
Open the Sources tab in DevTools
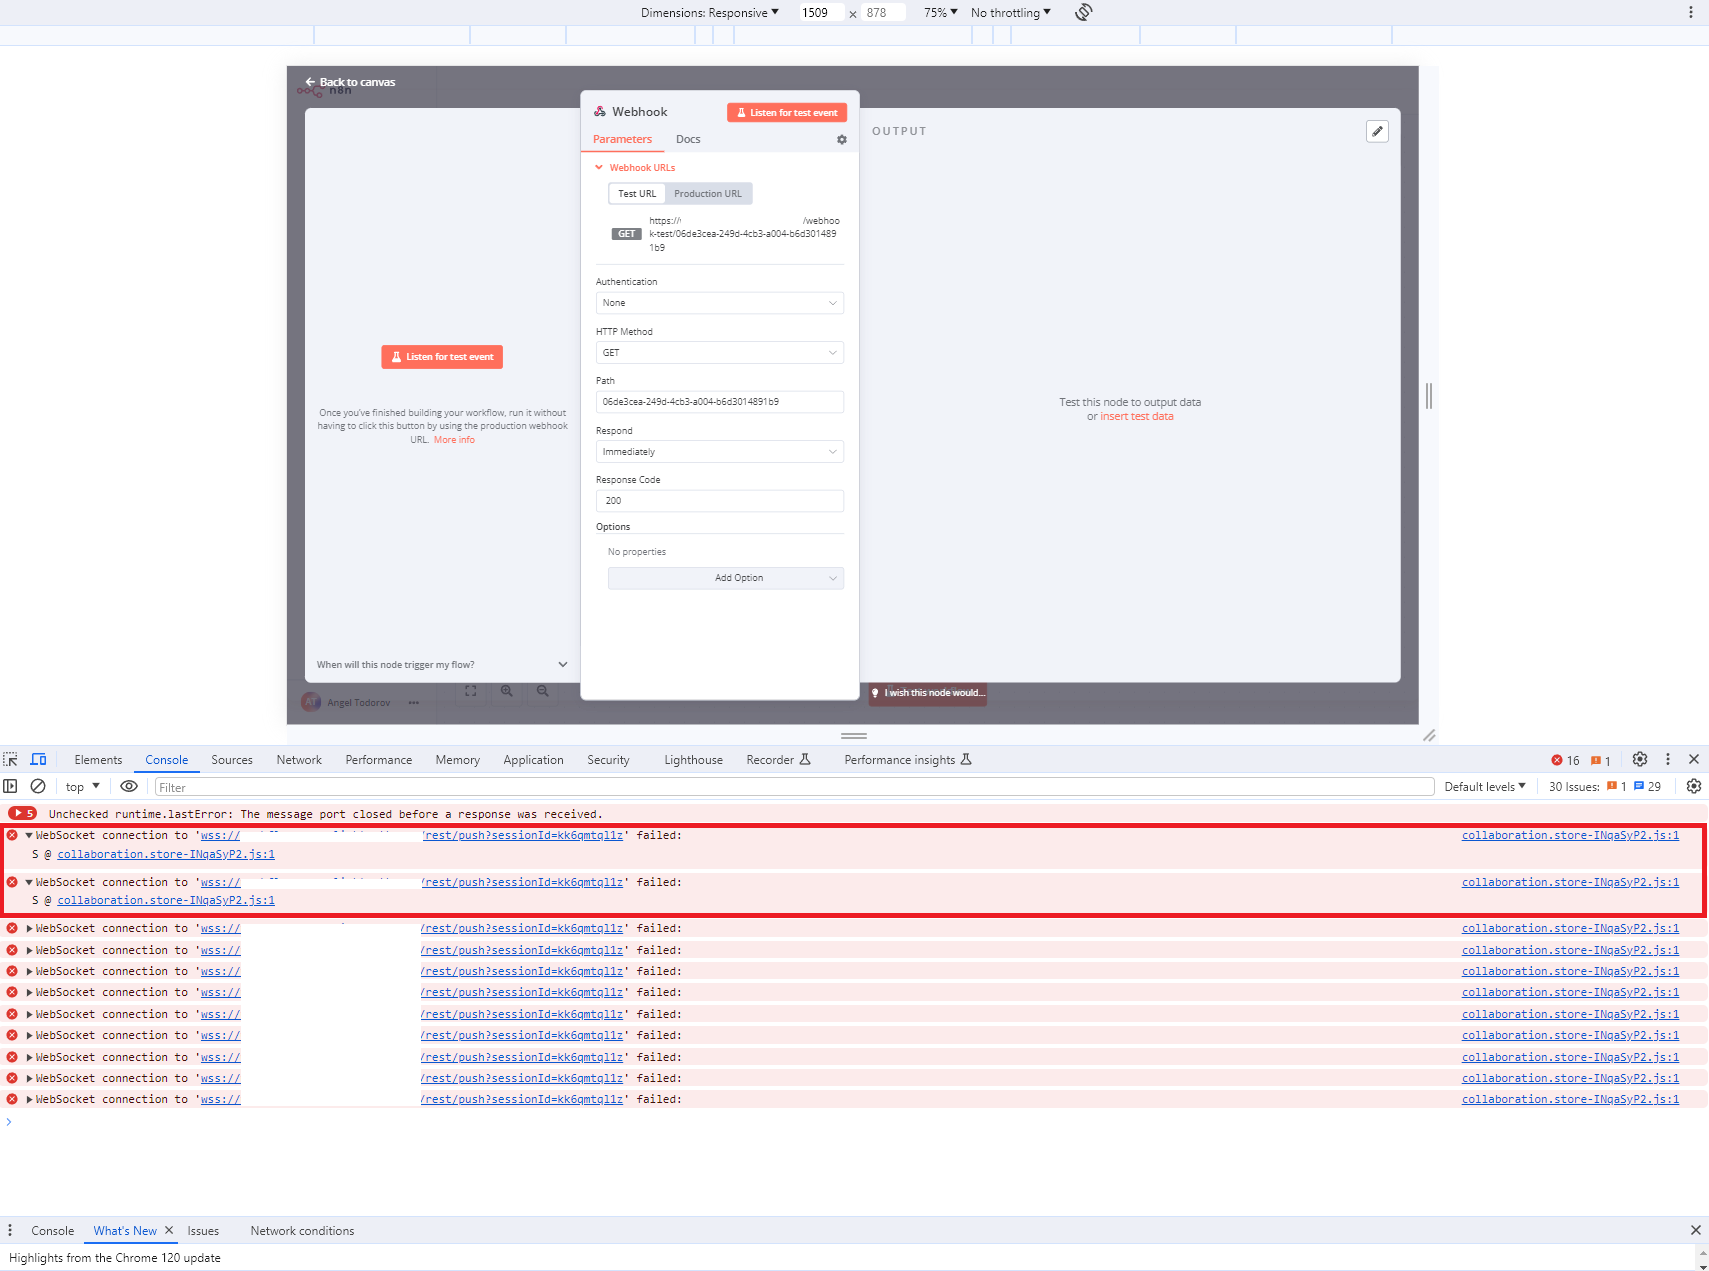(232, 760)
